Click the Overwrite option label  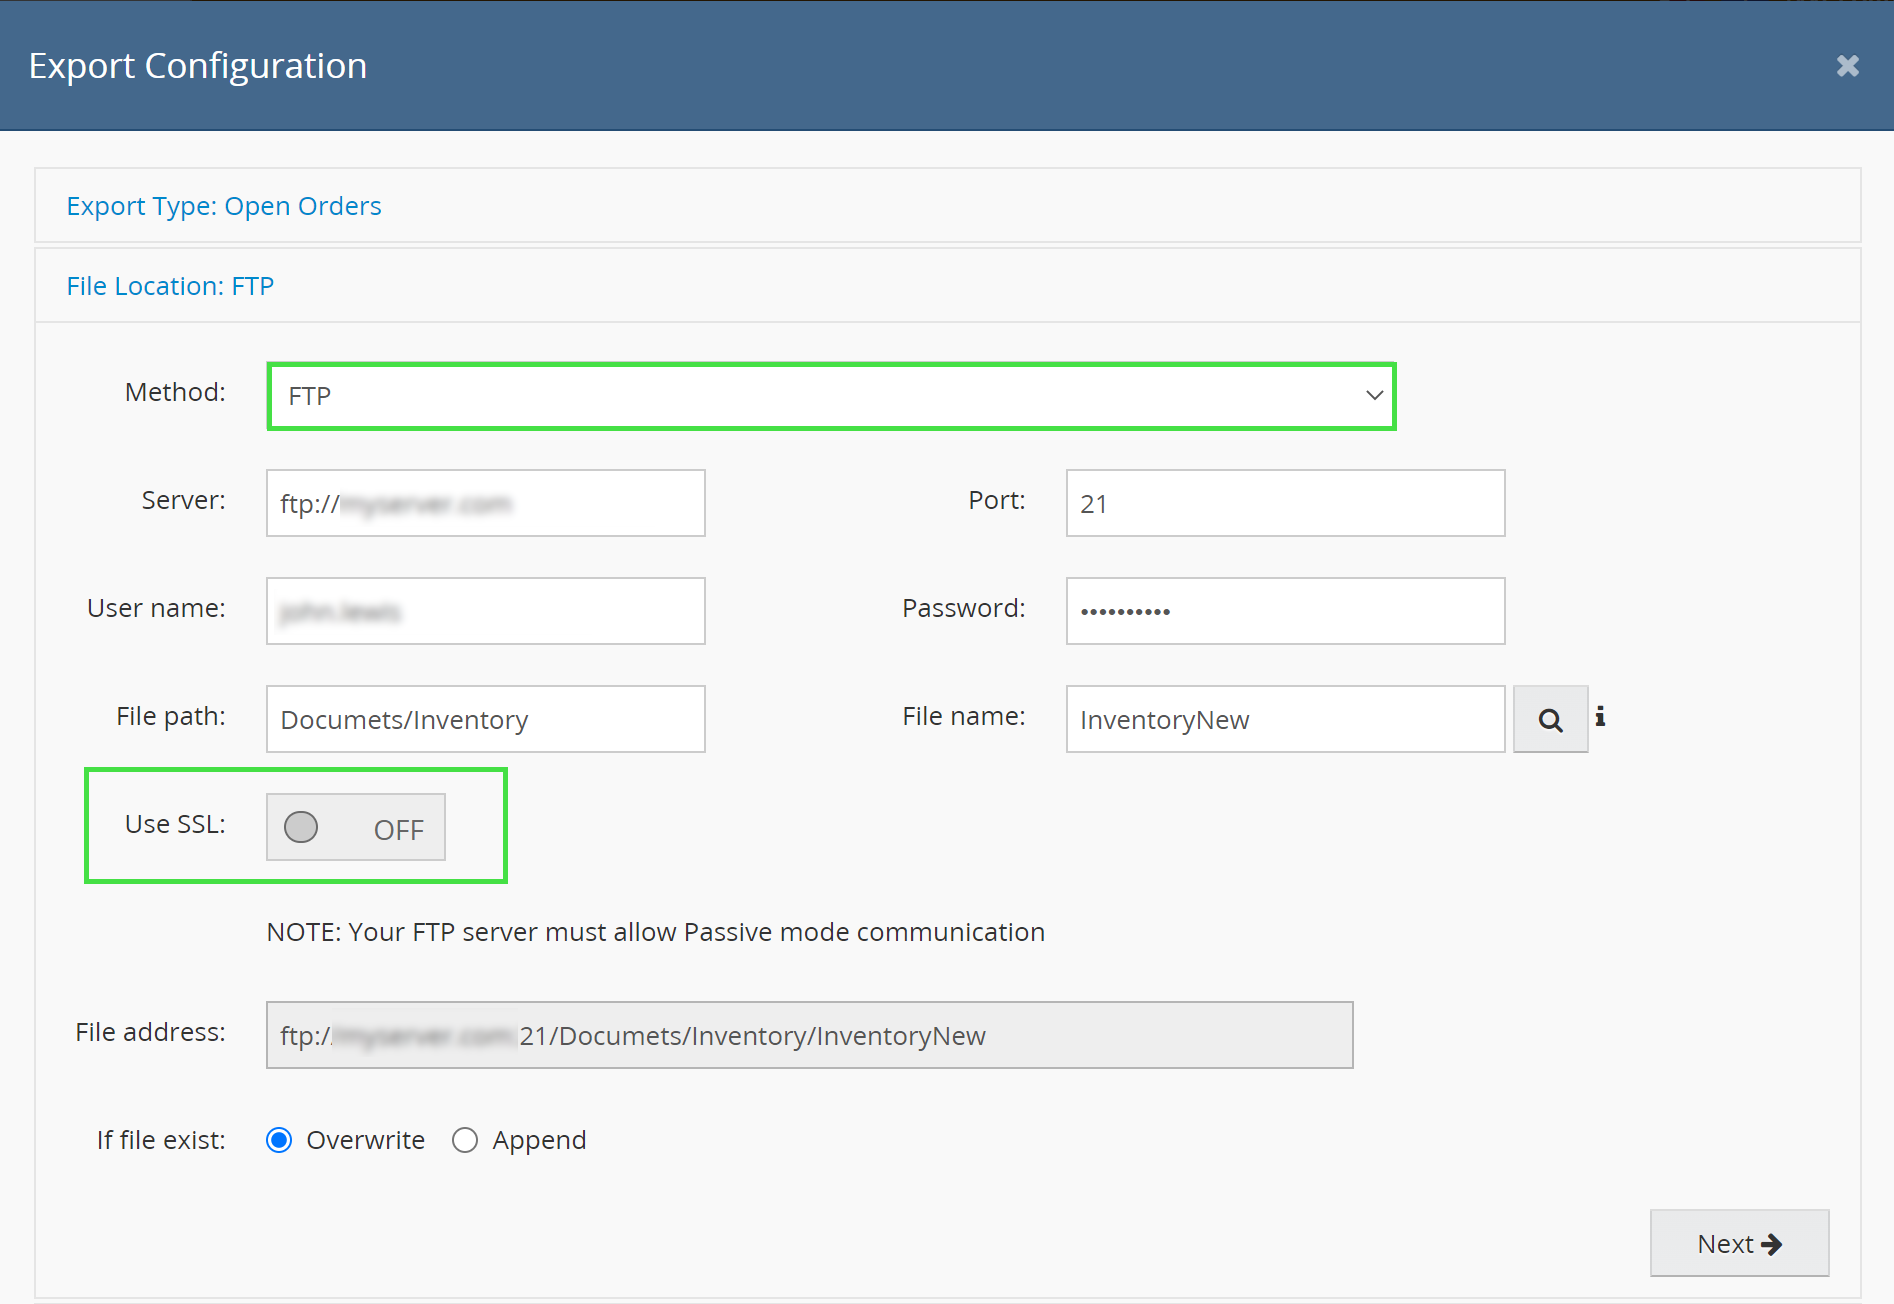point(365,1140)
